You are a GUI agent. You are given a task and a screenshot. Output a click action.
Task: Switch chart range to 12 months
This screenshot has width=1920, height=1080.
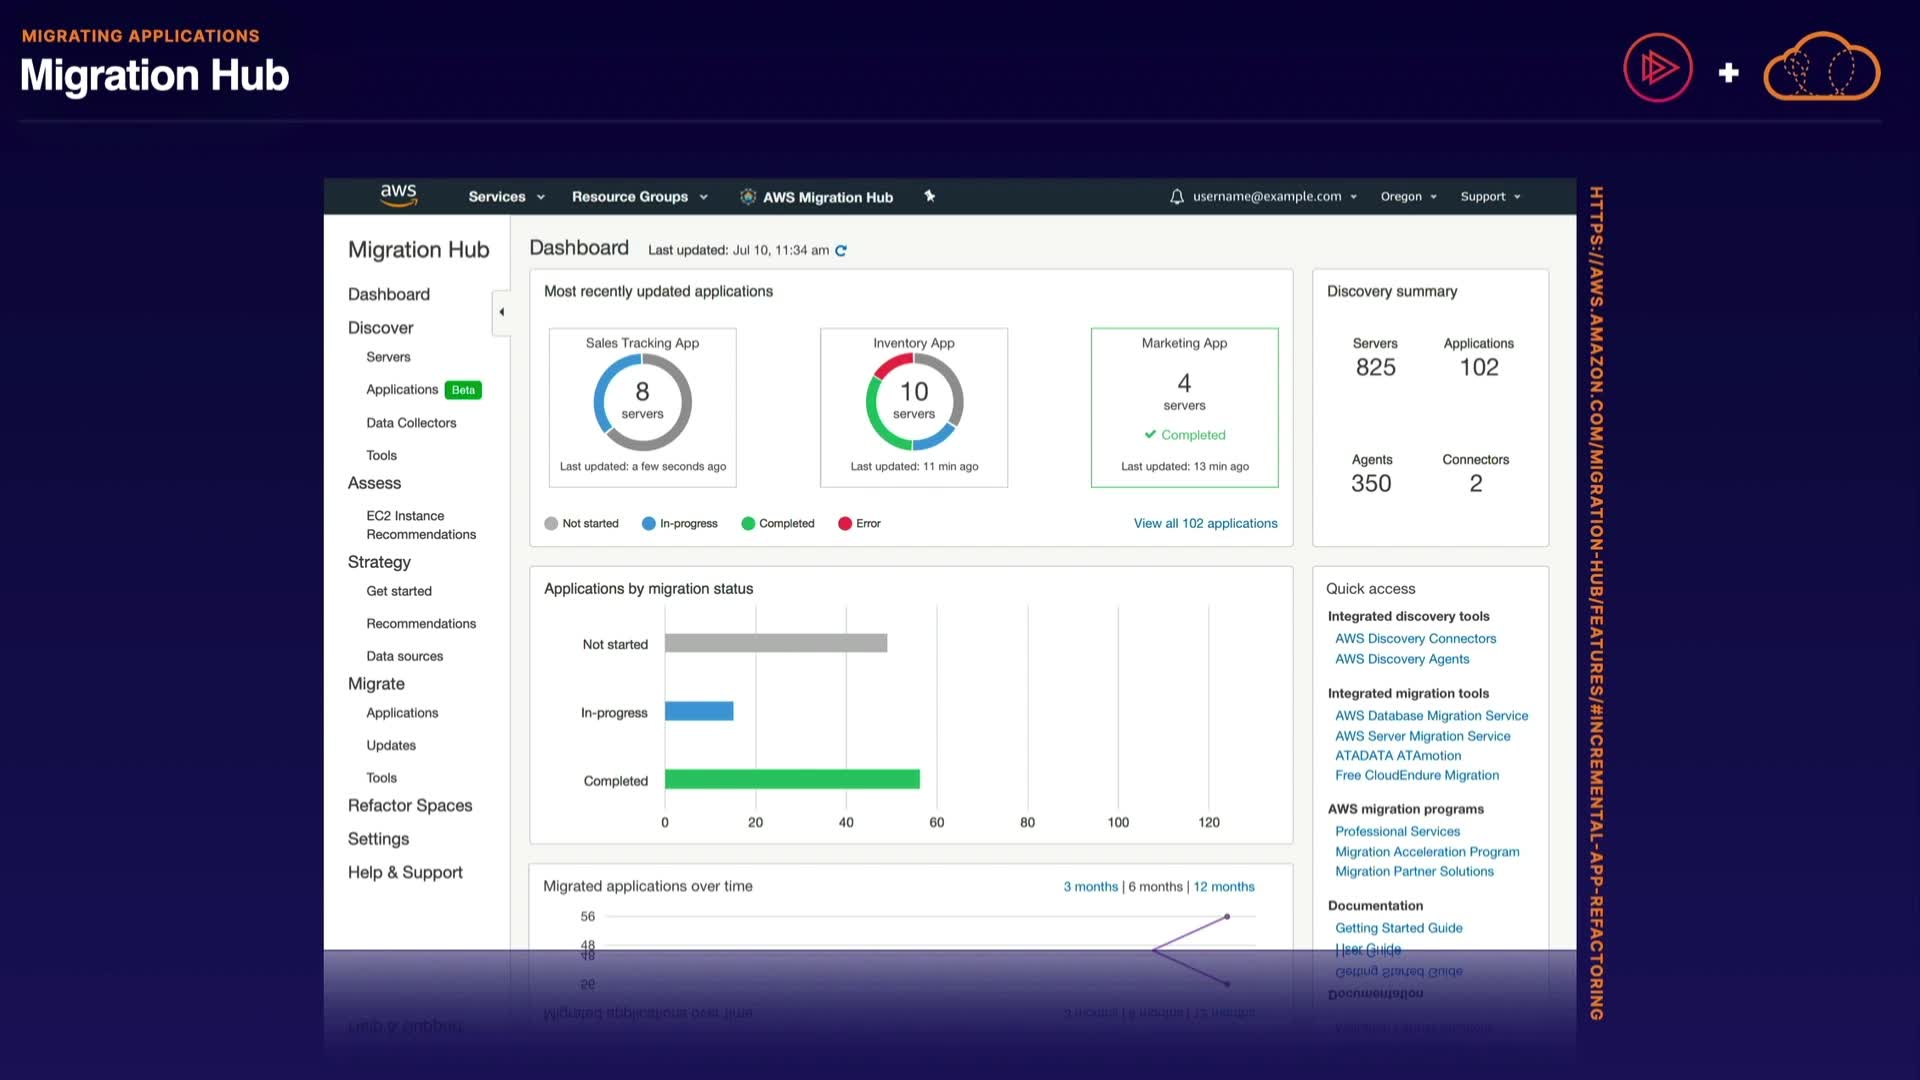tap(1223, 887)
